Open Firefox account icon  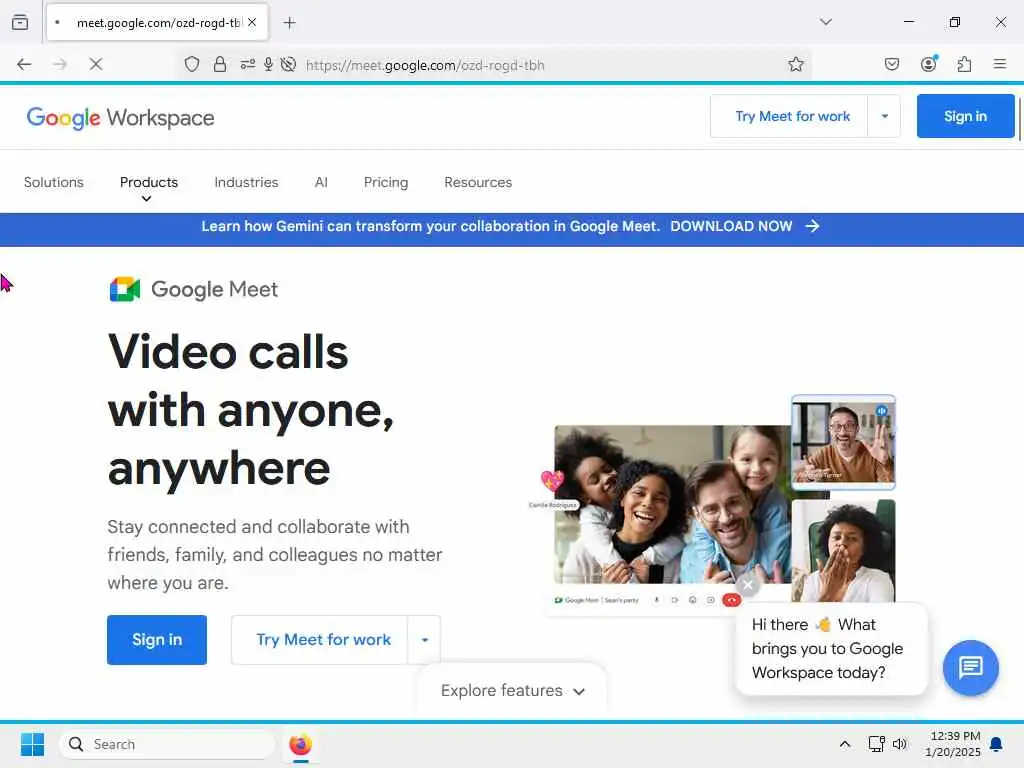tap(929, 63)
